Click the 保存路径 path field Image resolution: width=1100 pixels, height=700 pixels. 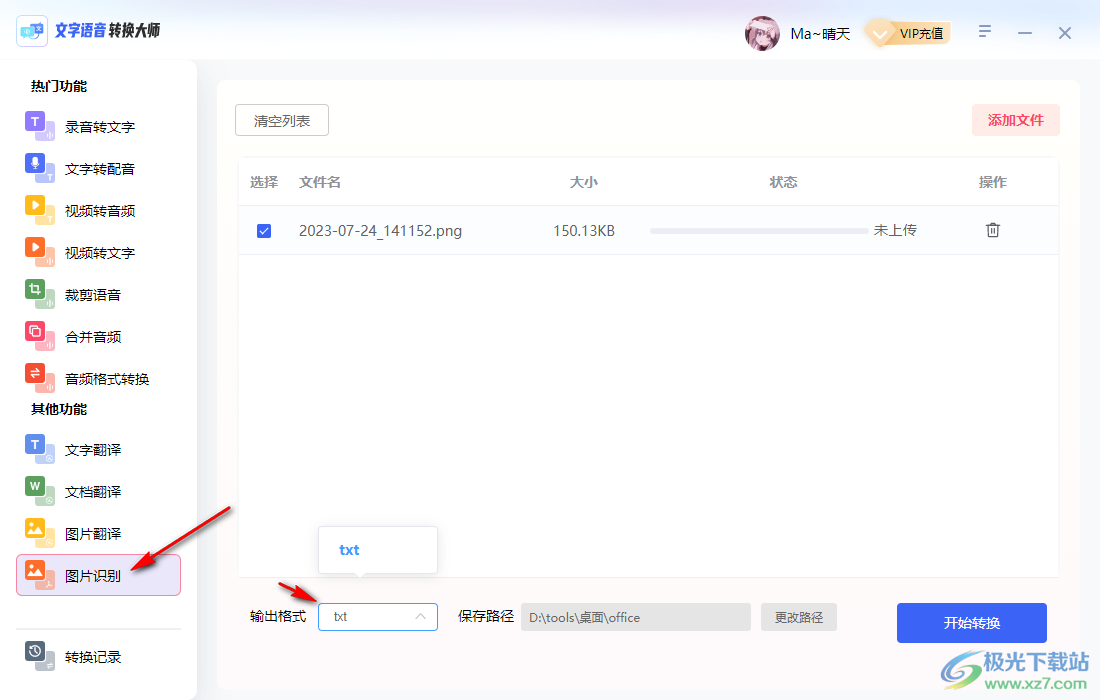(636, 617)
